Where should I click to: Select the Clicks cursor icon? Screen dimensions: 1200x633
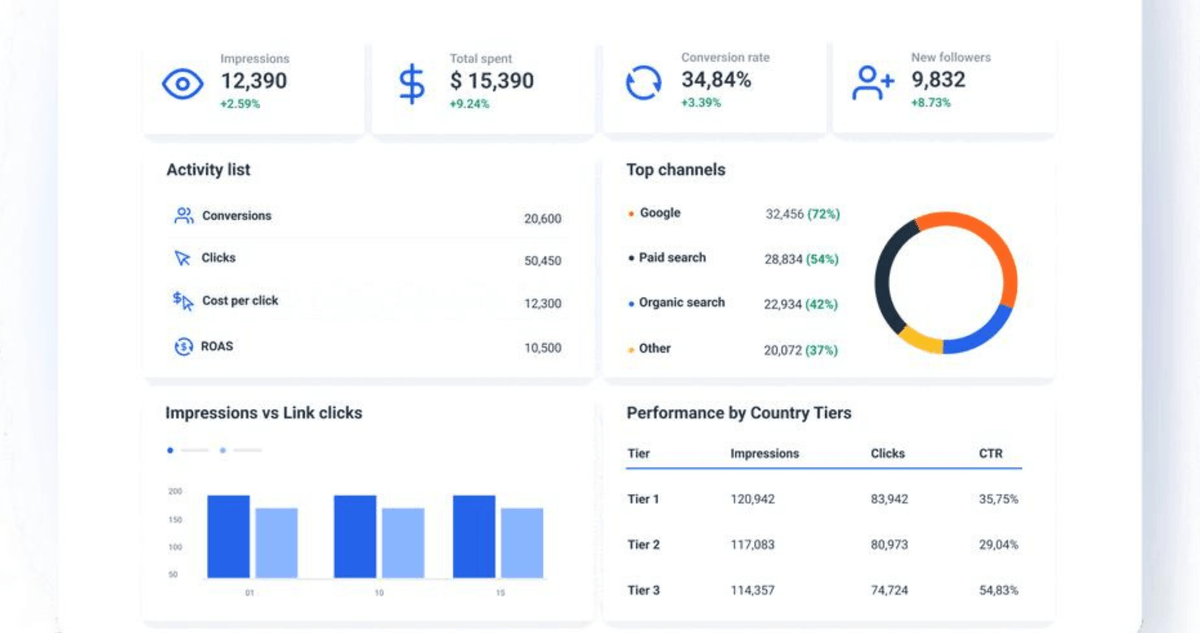pyautogui.click(x=182, y=258)
